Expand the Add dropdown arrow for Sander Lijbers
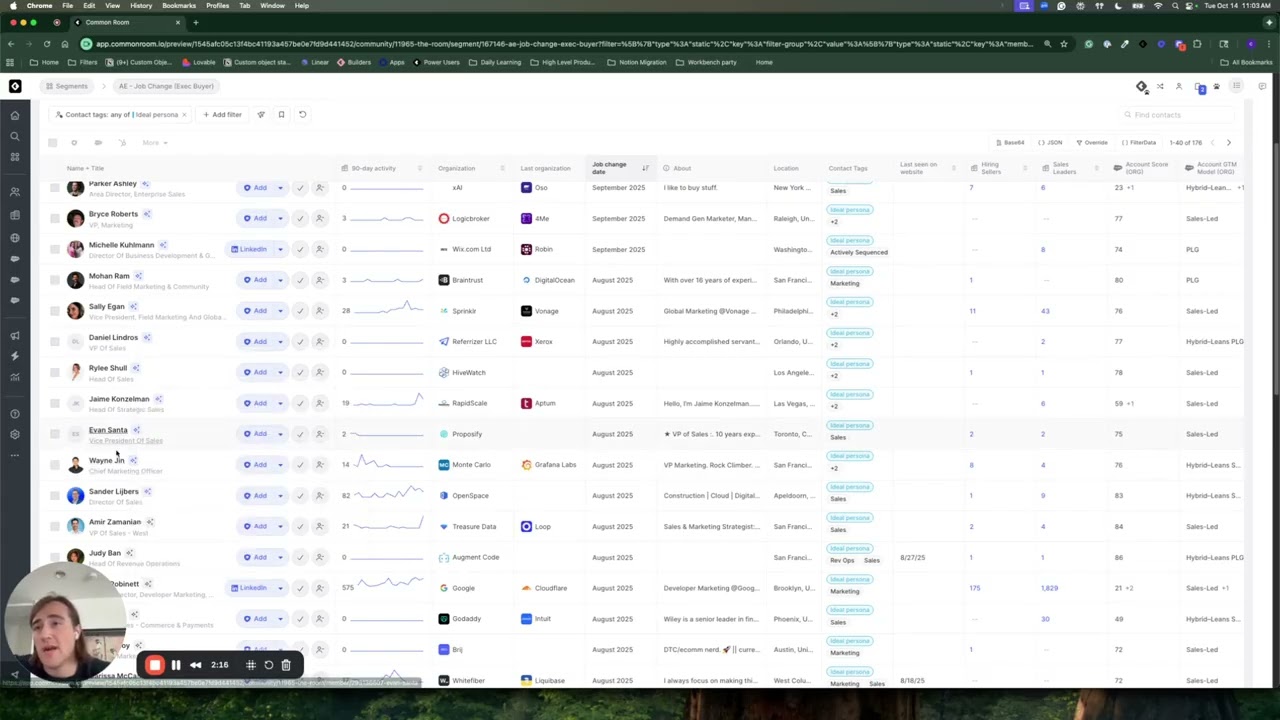1280x720 pixels. [x=280, y=496]
